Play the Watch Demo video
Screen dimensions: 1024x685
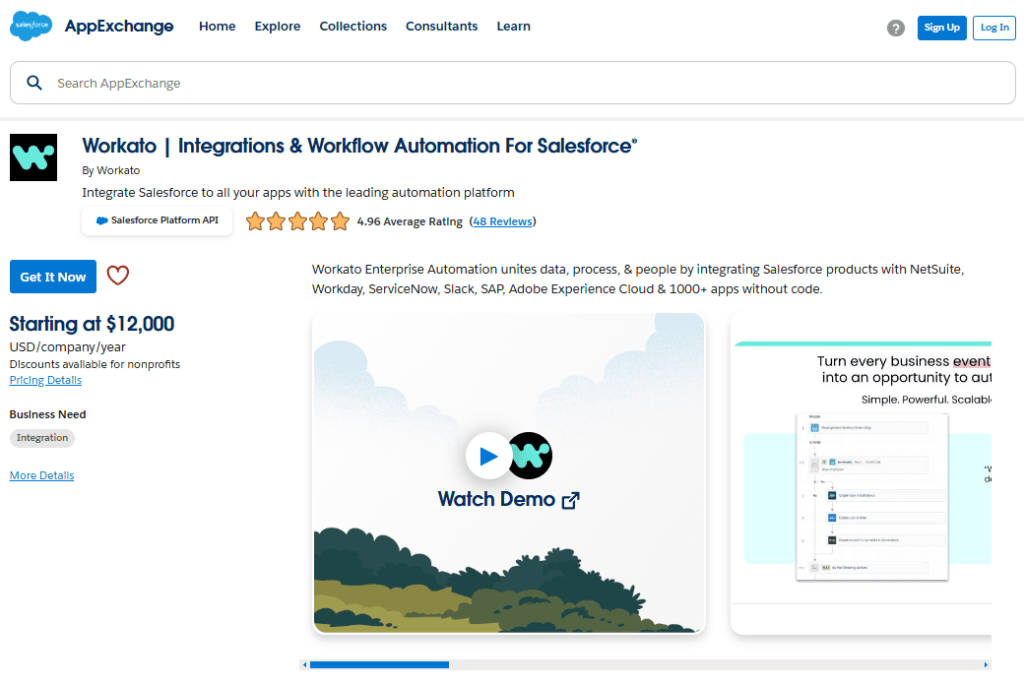488,456
